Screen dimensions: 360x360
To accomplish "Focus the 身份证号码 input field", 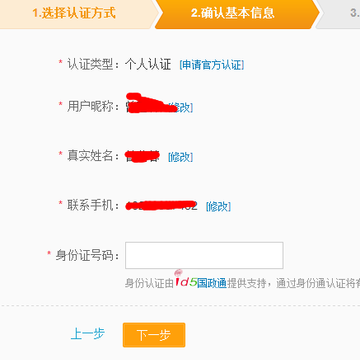I will click(x=204, y=255).
